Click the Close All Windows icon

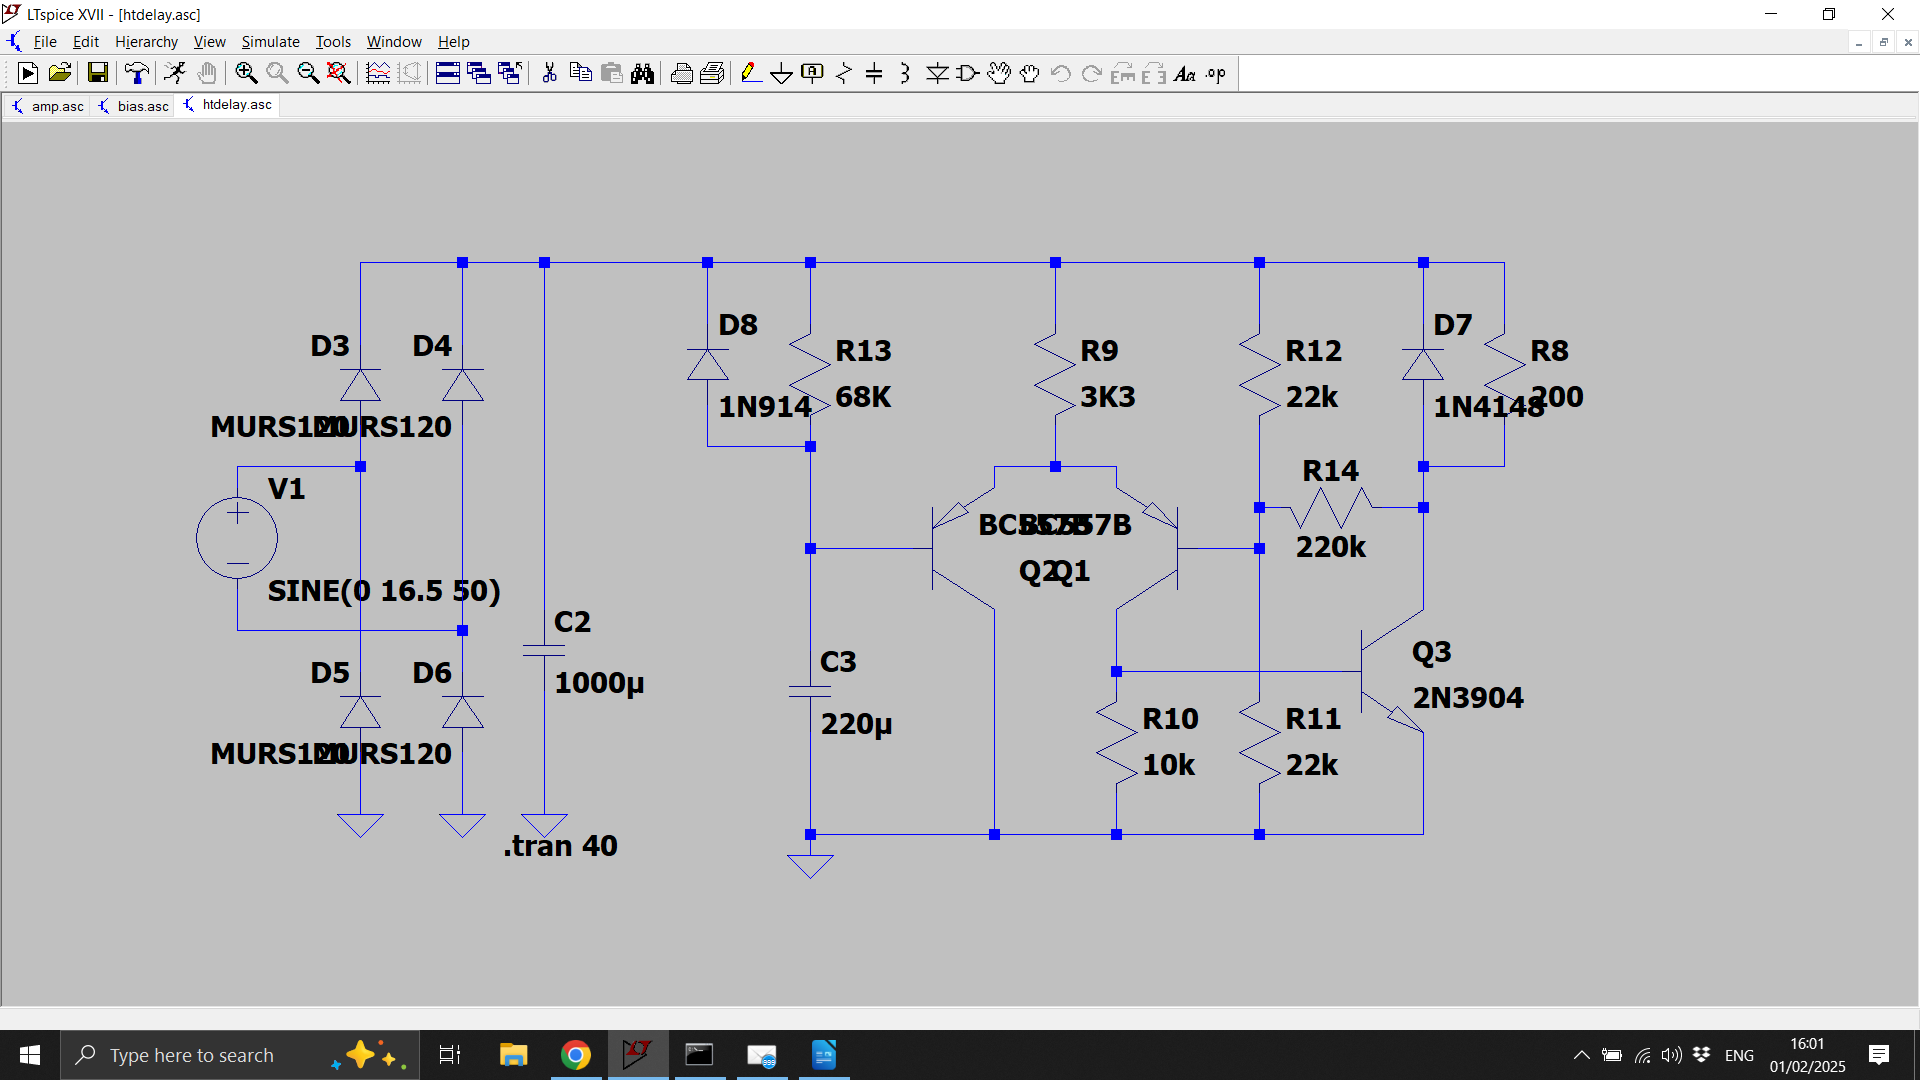pyautogui.click(x=510, y=73)
